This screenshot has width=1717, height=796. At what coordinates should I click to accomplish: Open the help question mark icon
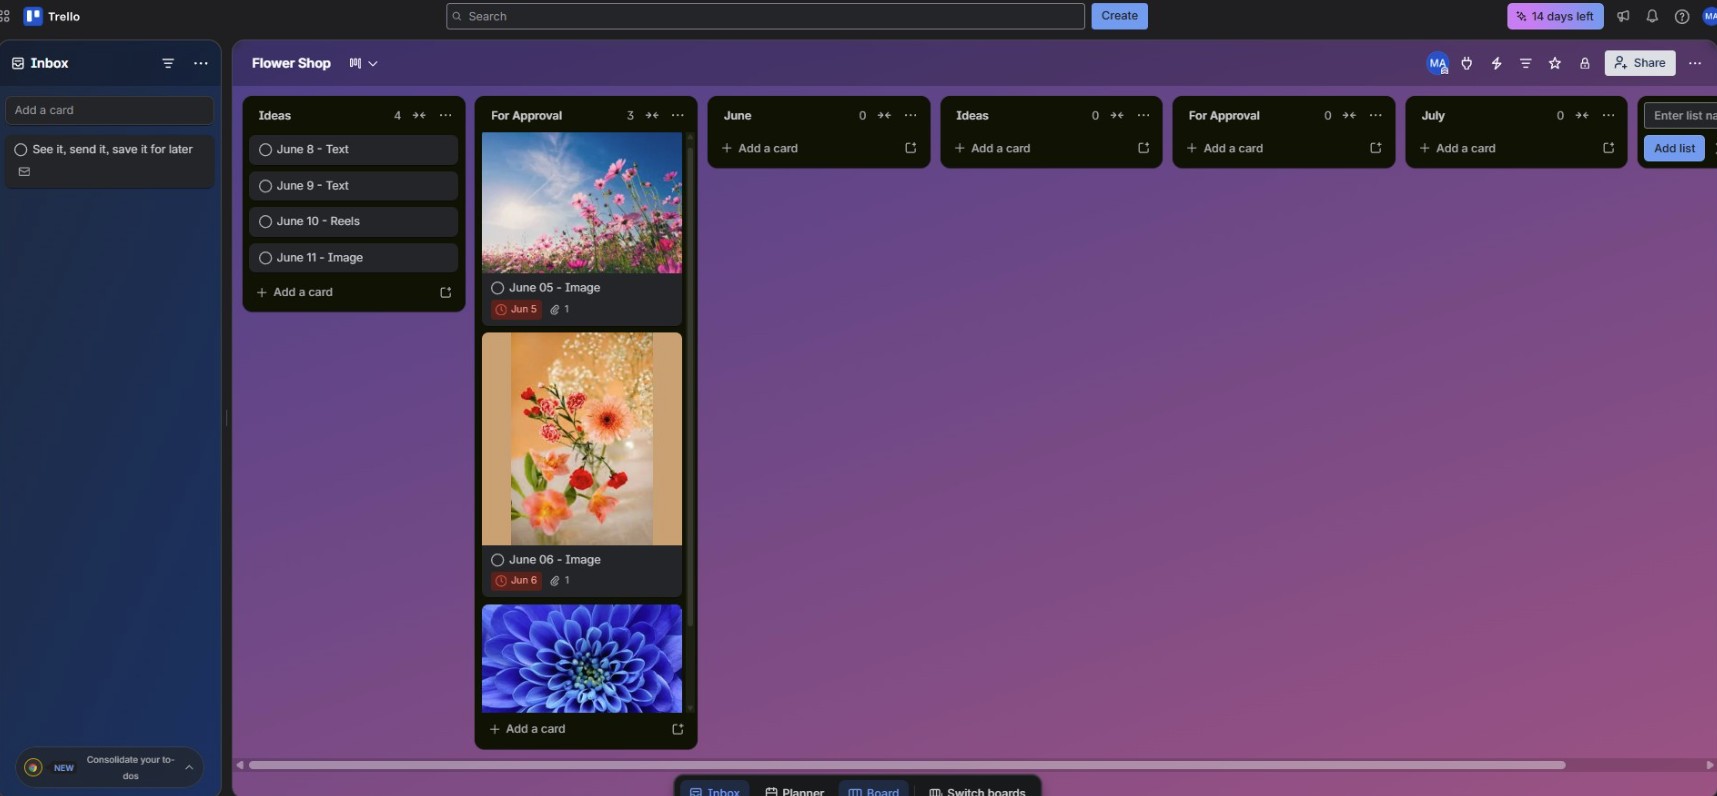tap(1682, 16)
